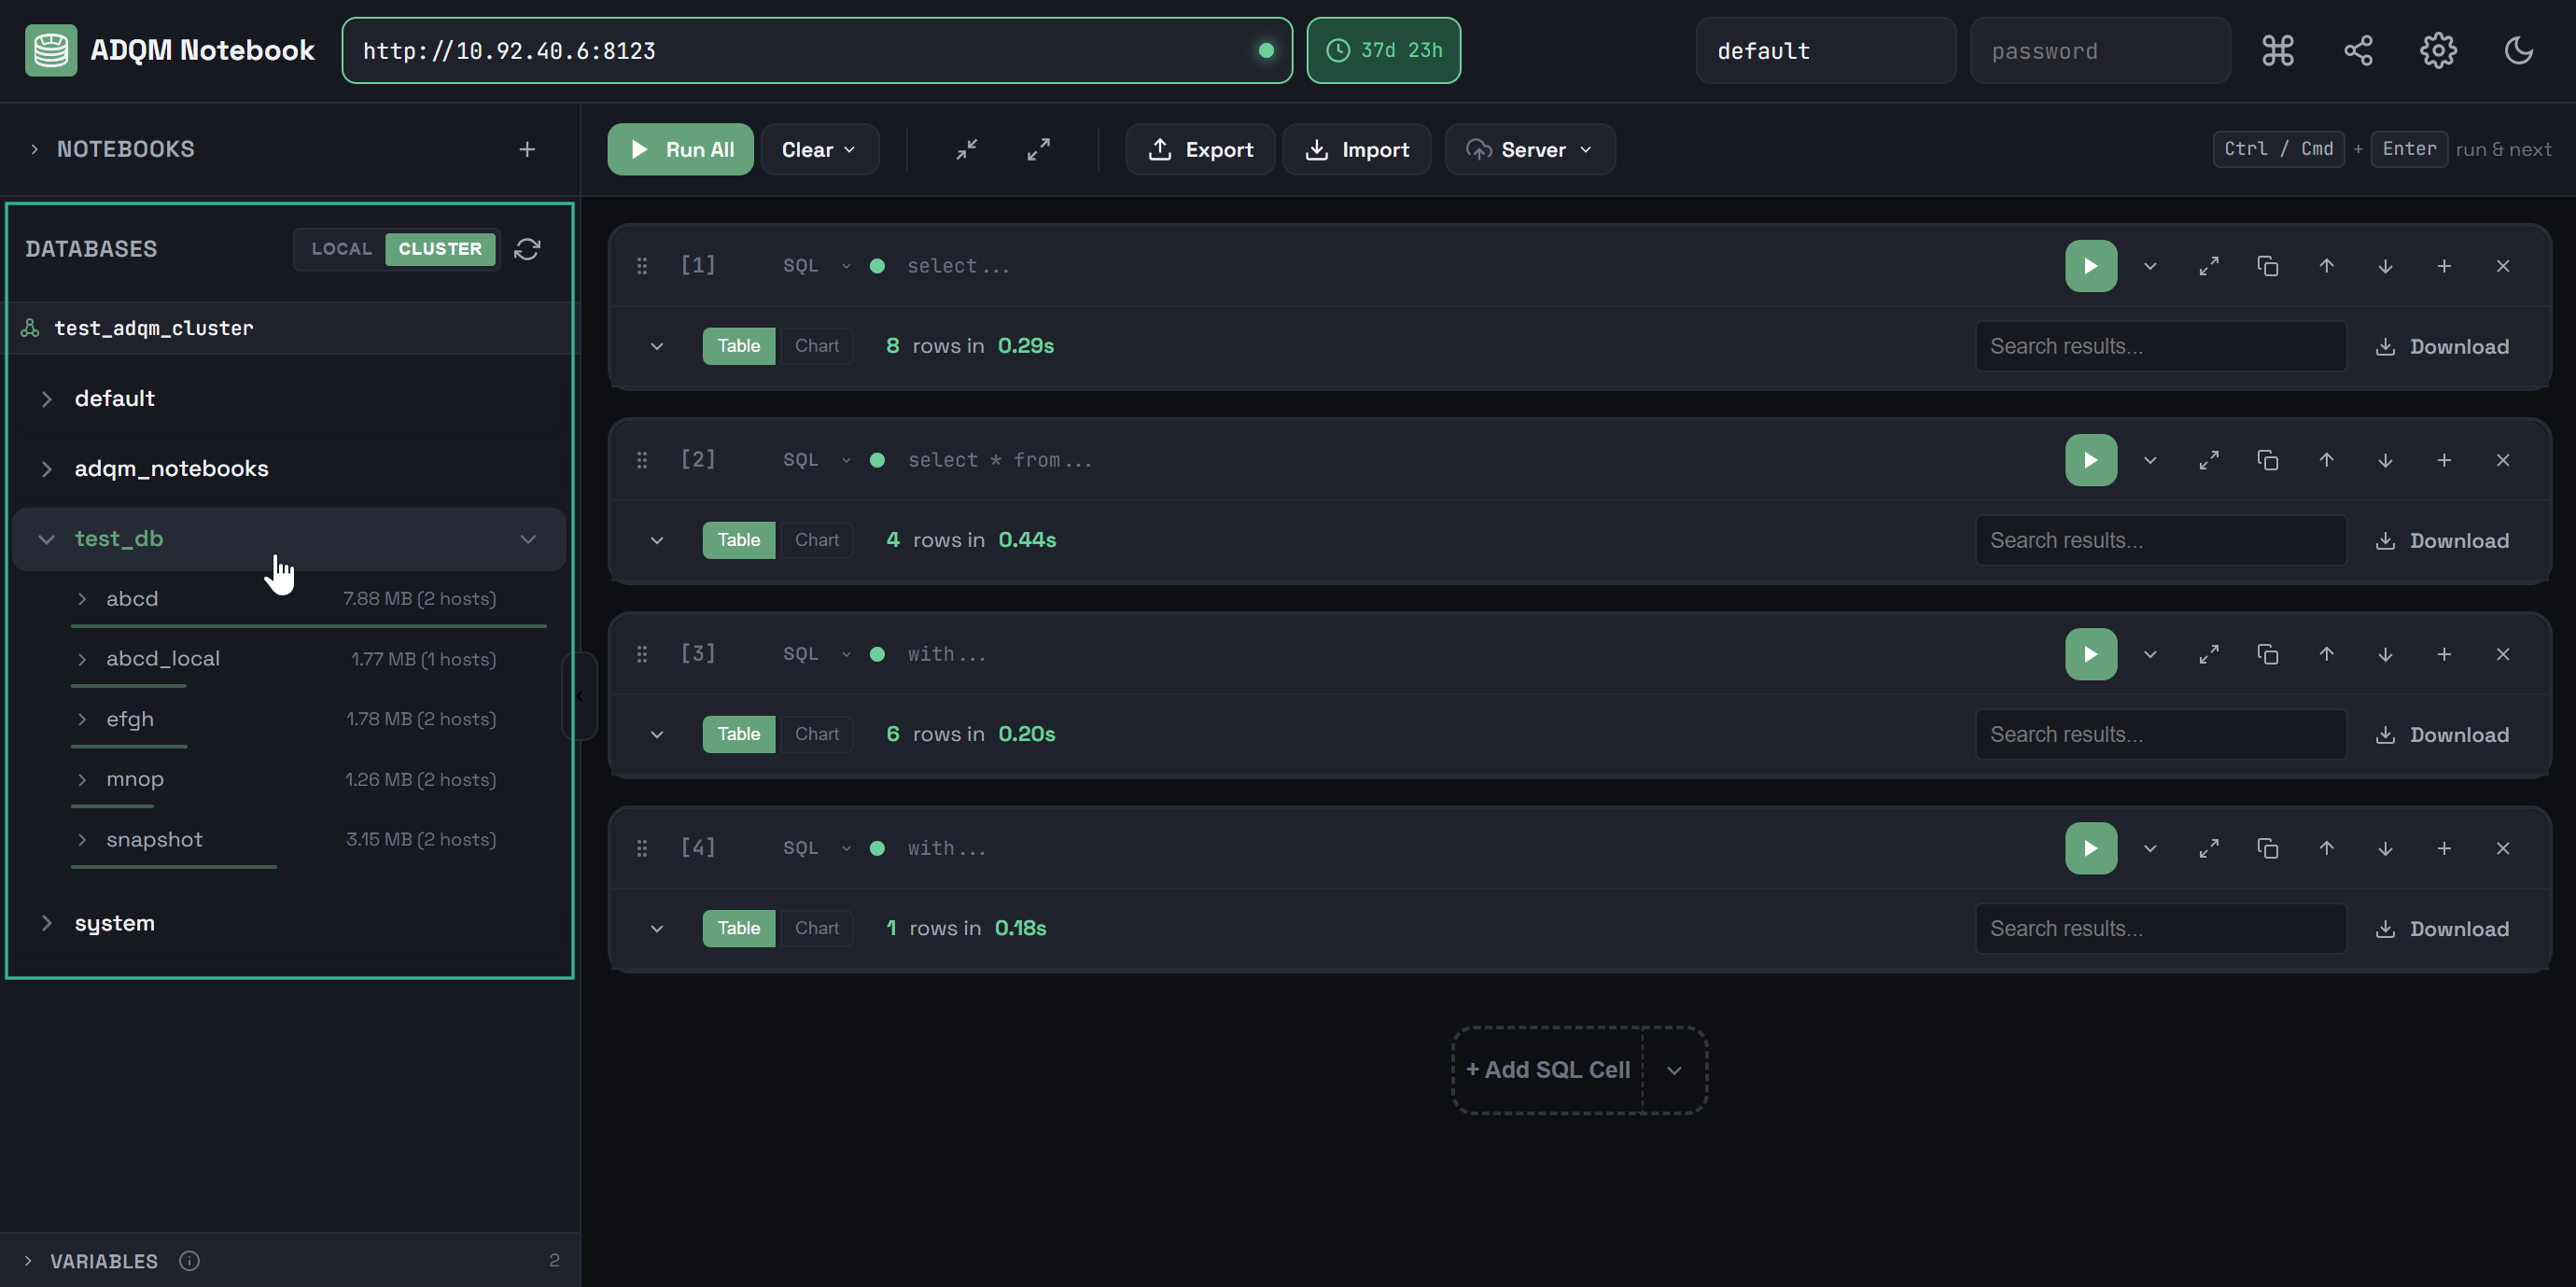Image resolution: width=2576 pixels, height=1287 pixels.
Task: Toggle dark mode with moon icon
Action: 2518,50
